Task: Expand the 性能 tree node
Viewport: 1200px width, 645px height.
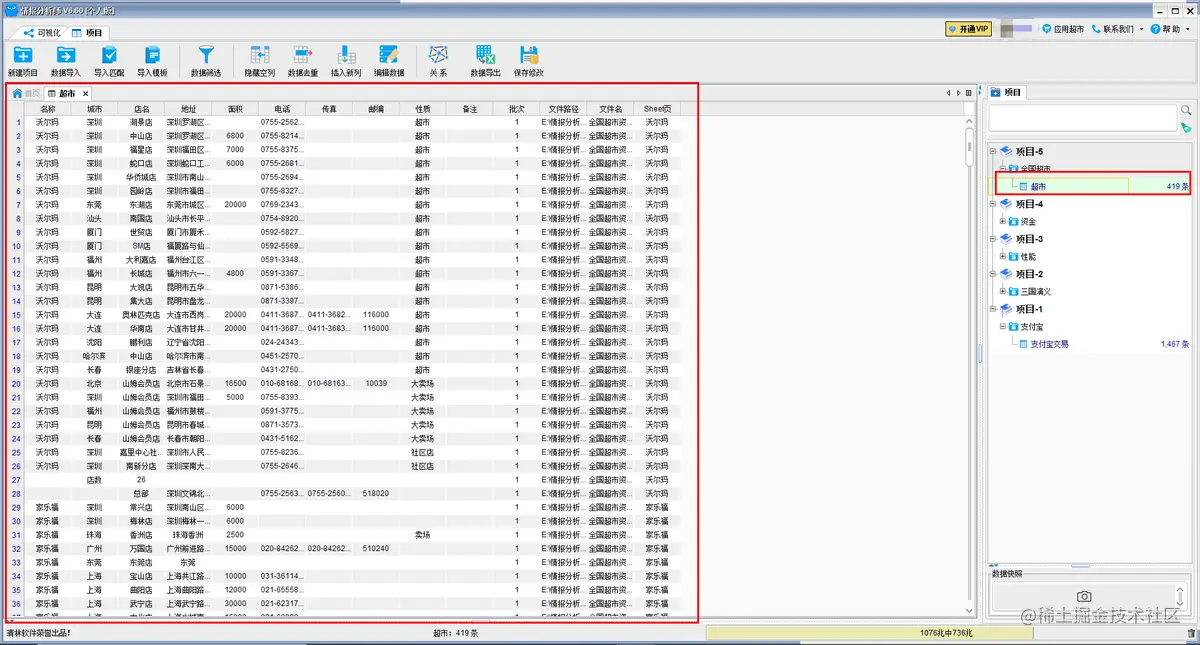Action: (x=1003, y=256)
